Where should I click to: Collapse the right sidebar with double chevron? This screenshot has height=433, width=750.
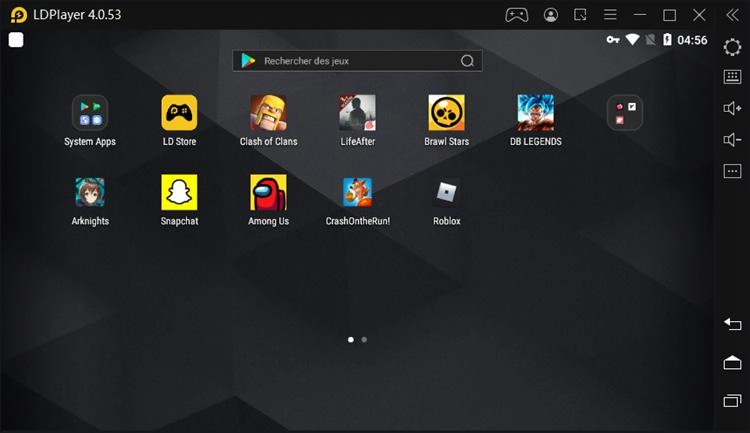pos(733,15)
